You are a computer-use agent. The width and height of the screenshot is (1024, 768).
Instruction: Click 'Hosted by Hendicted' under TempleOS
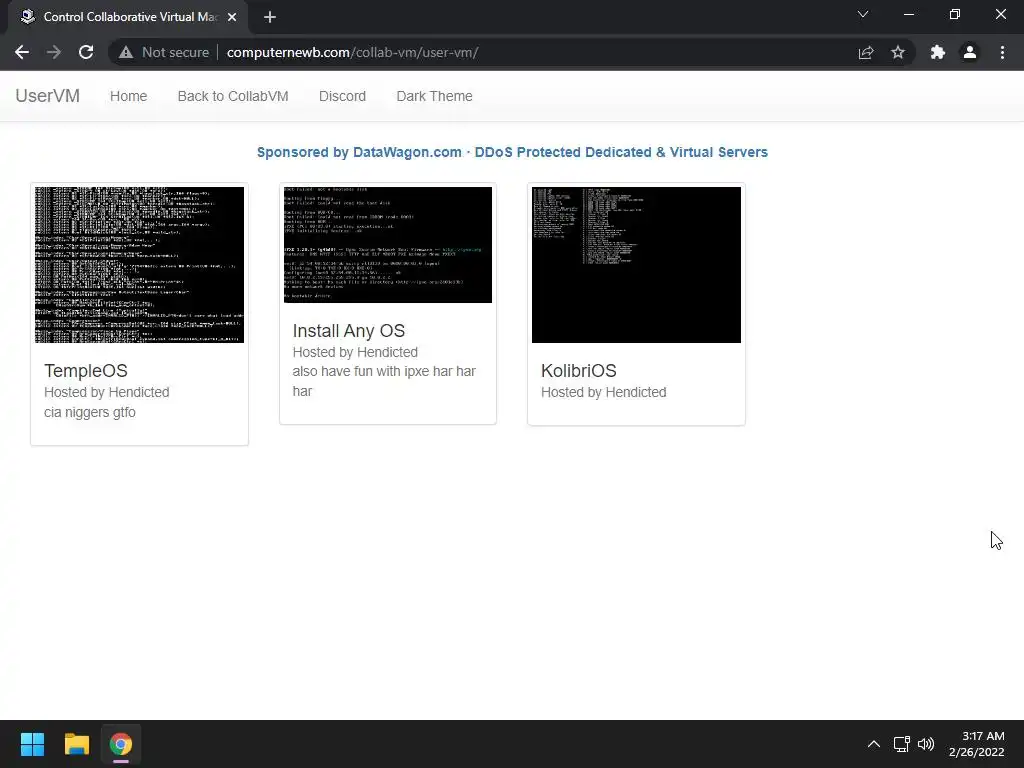point(106,392)
